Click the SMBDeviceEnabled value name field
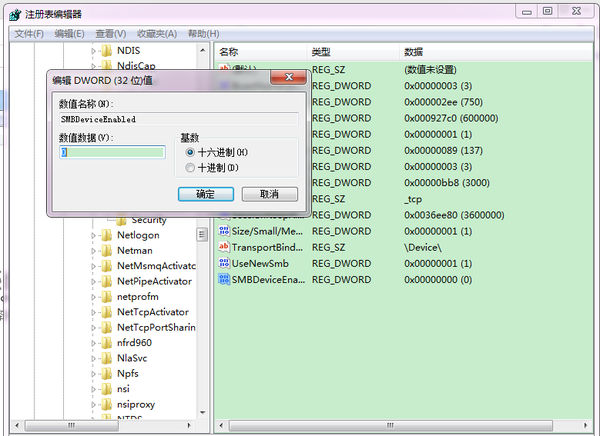 [179, 119]
